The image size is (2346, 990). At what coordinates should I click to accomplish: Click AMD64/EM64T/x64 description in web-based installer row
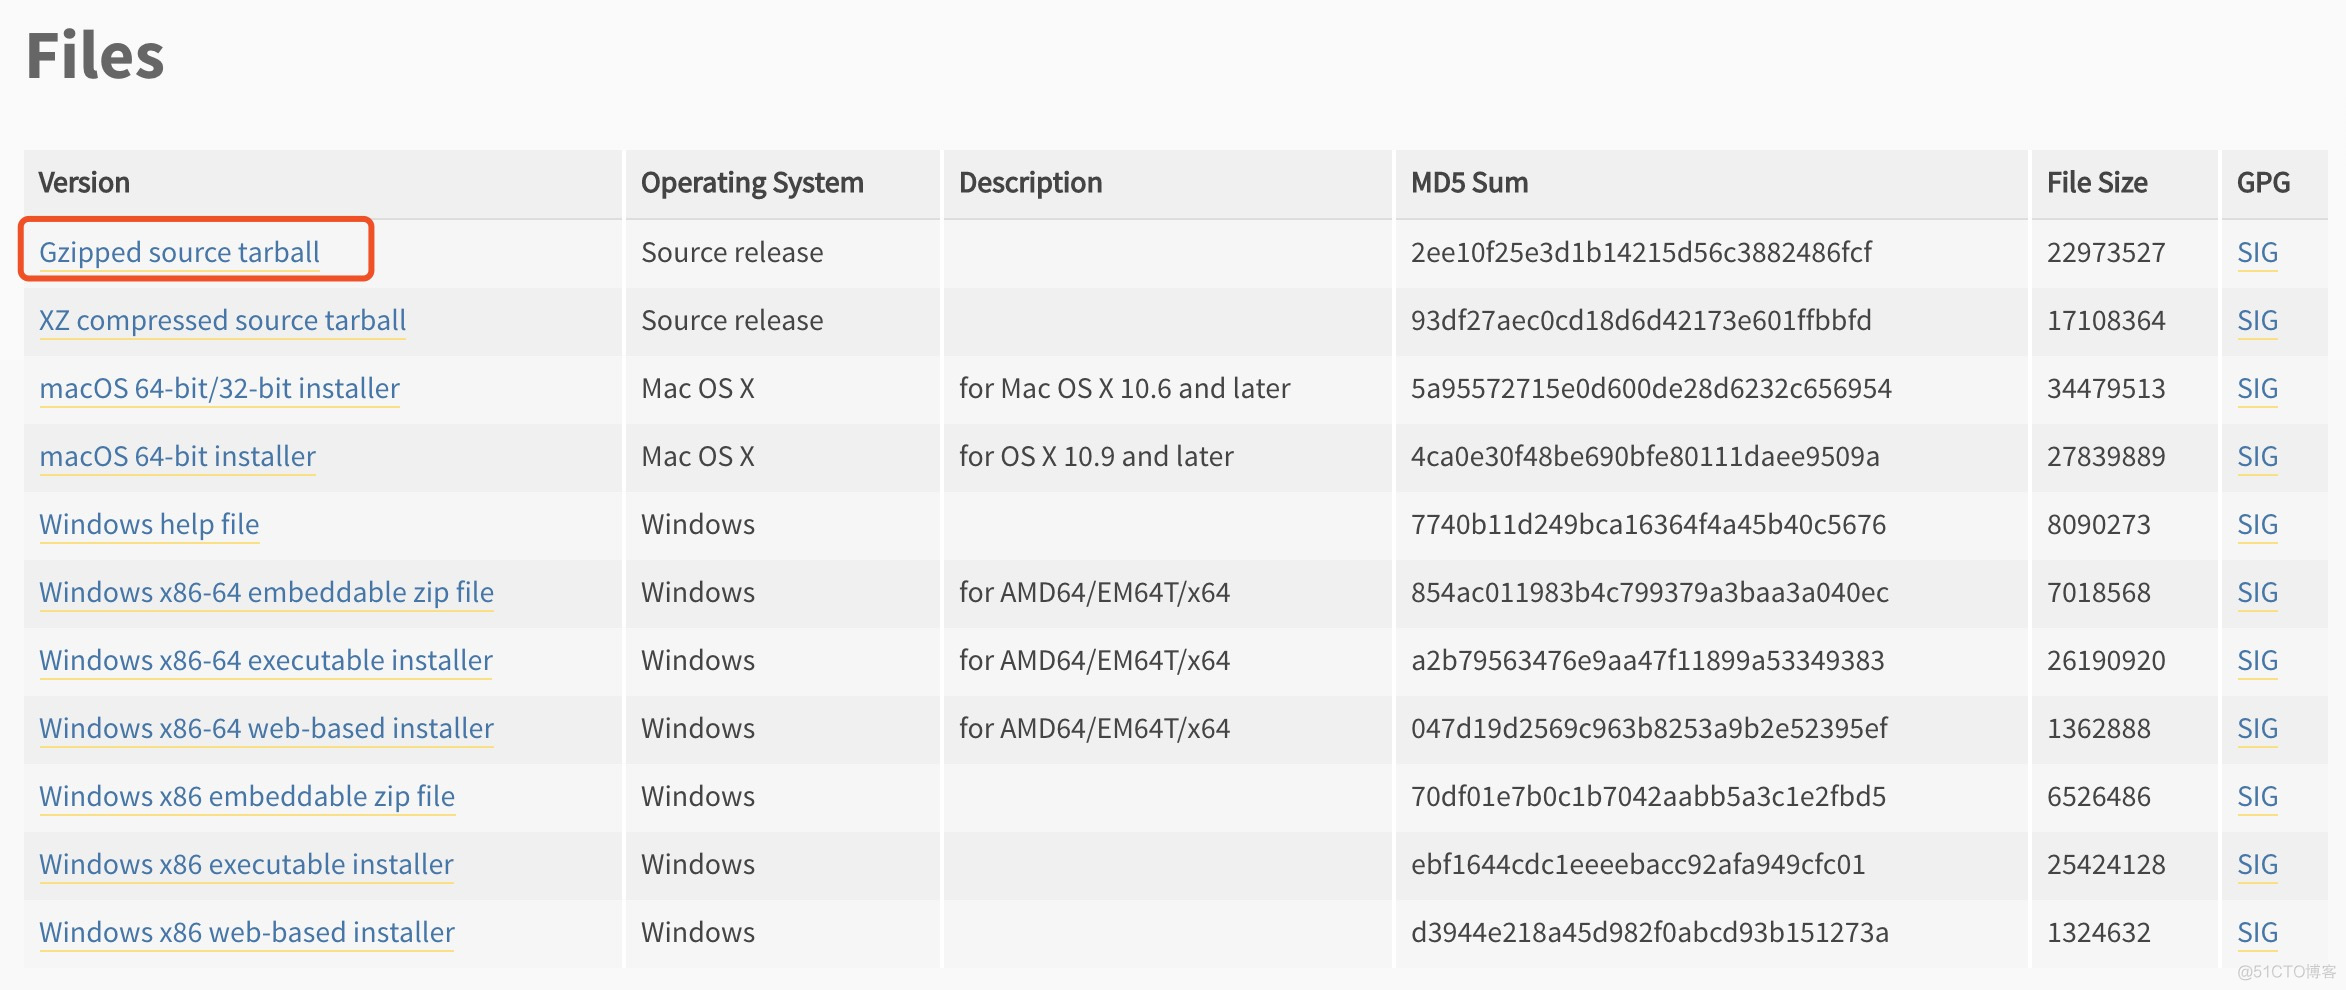click(1094, 729)
